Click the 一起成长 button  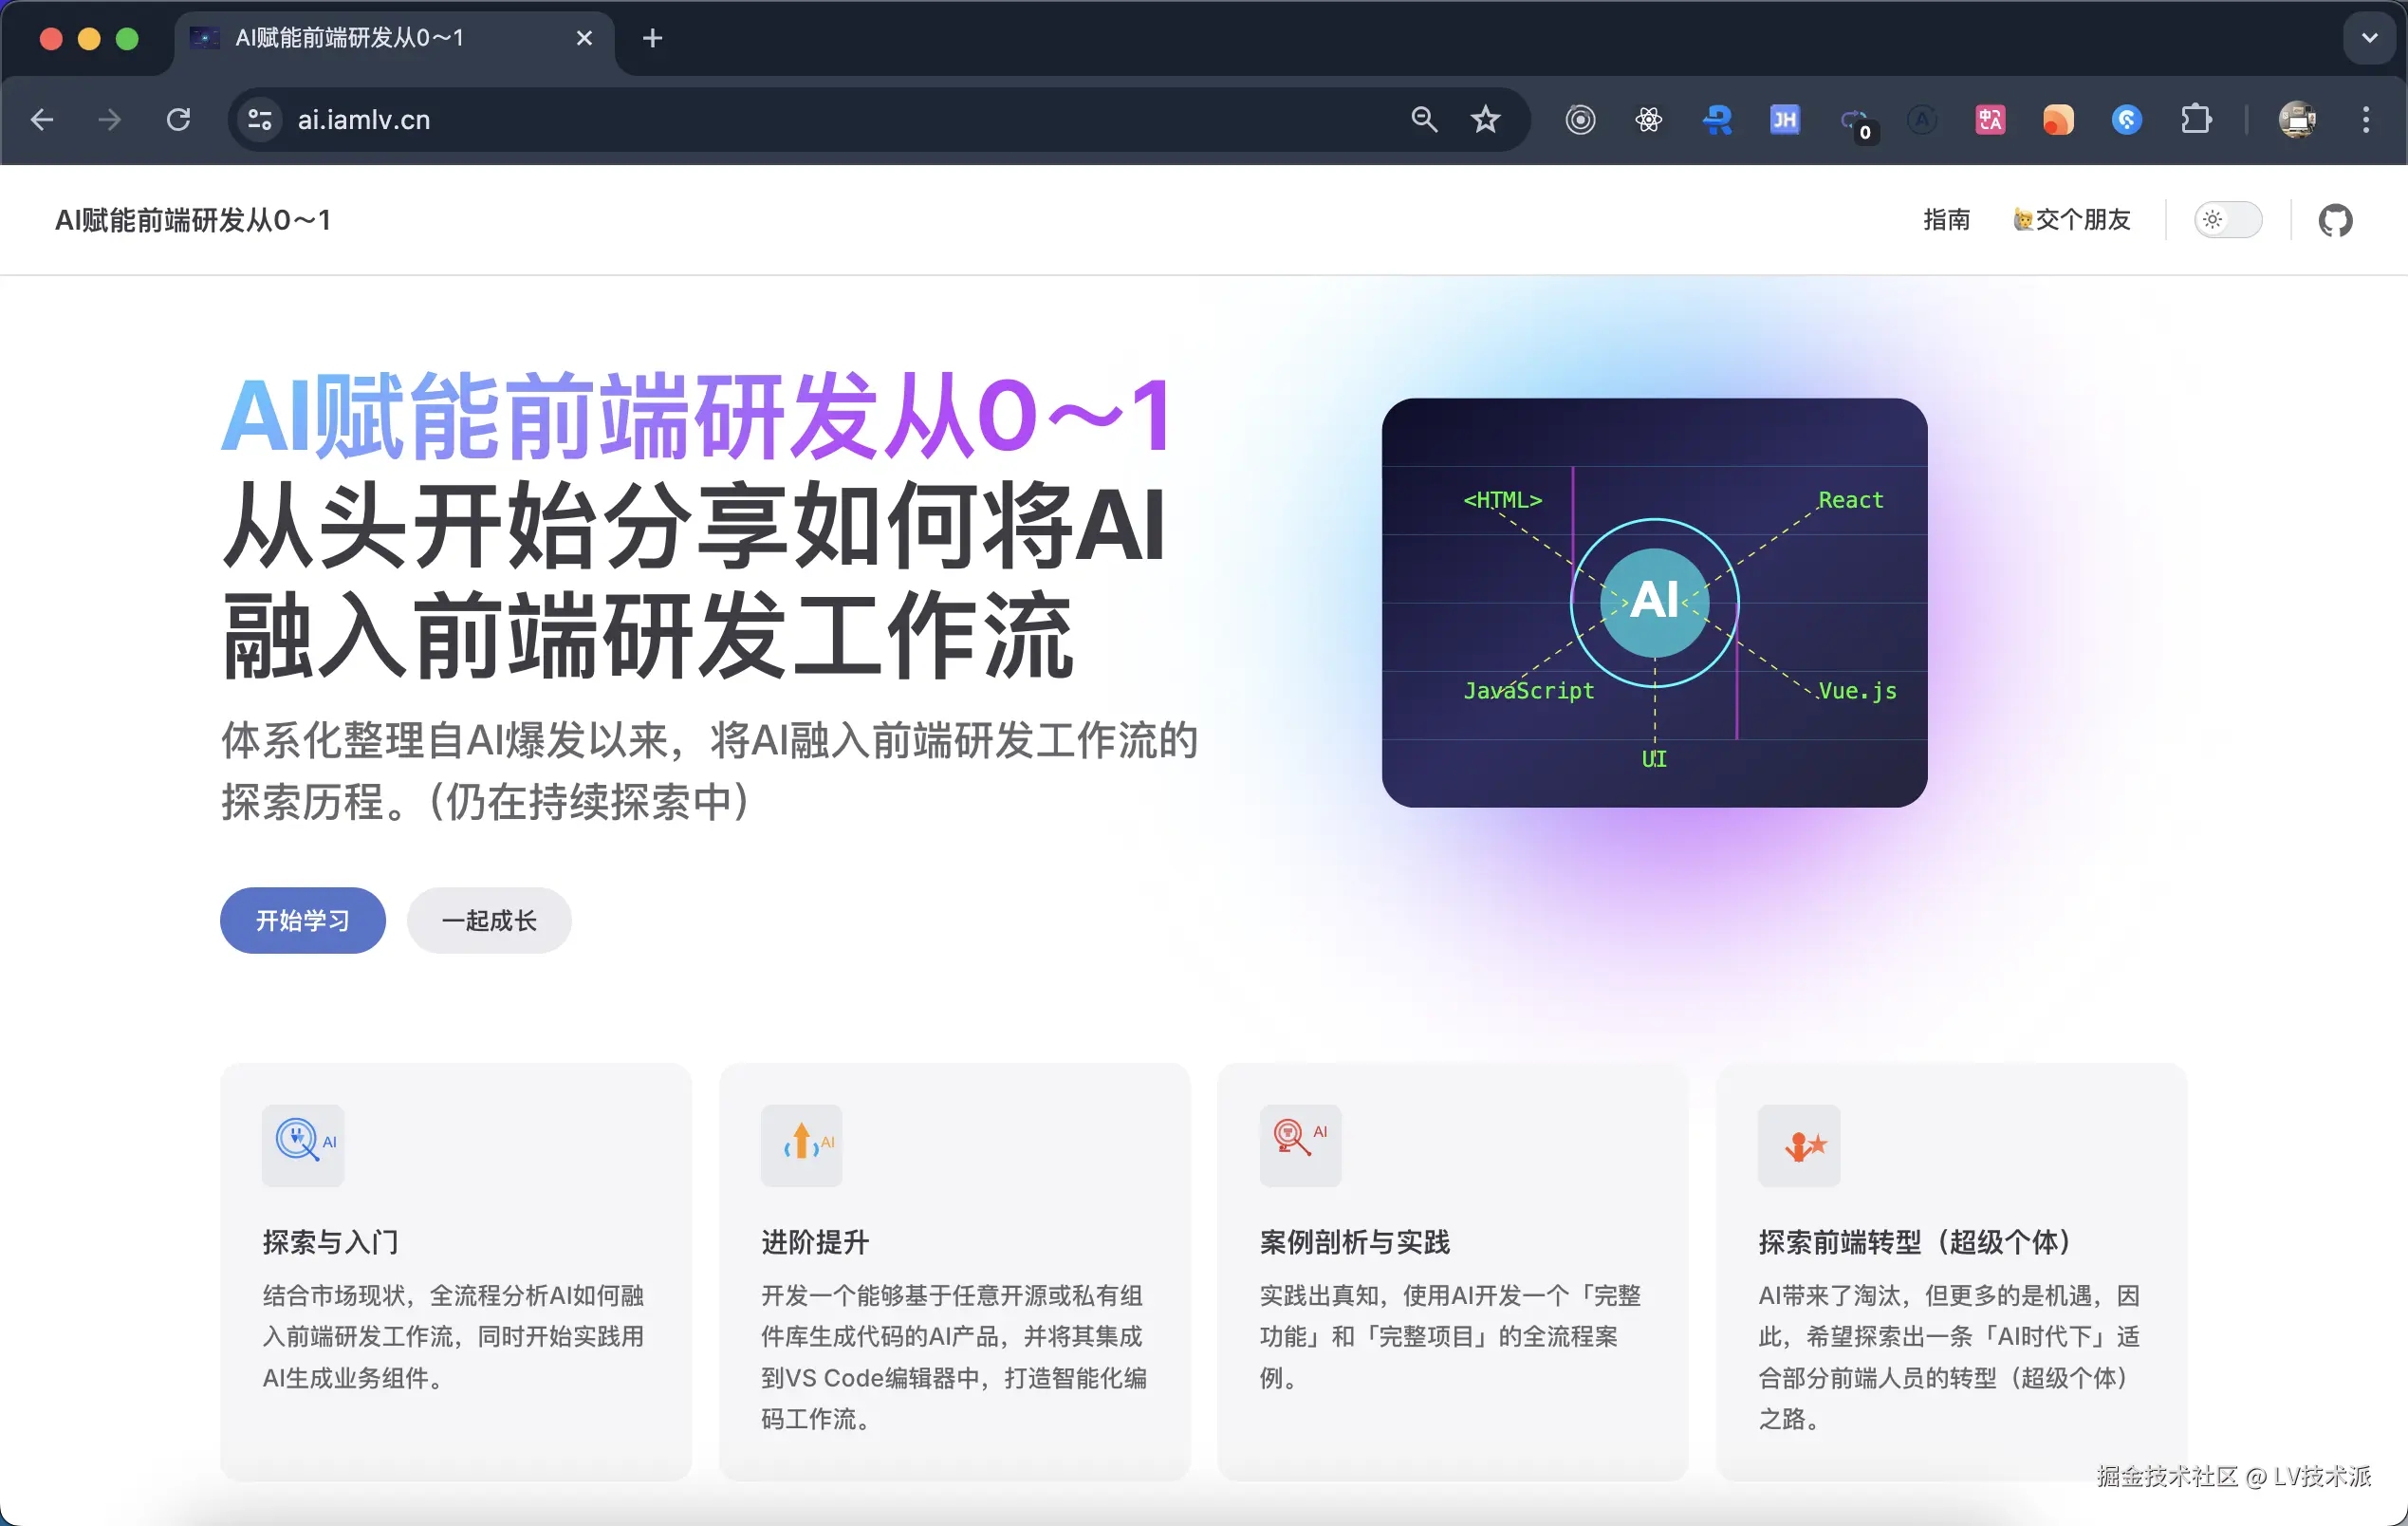coord(489,920)
